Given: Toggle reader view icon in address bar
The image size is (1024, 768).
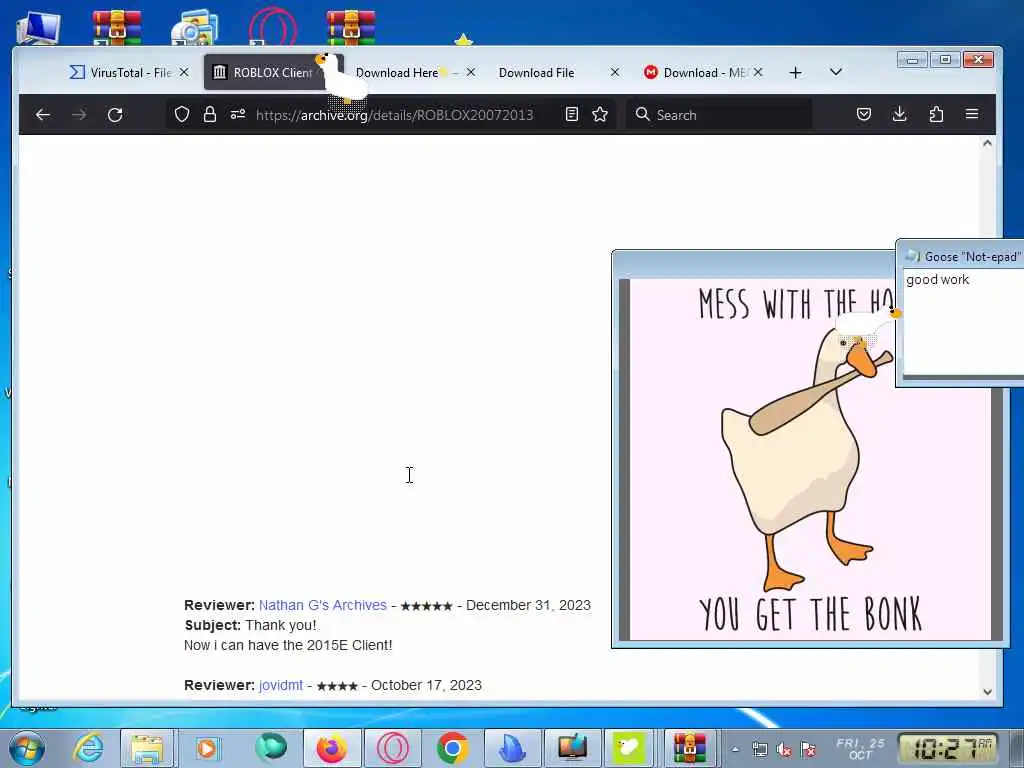Looking at the screenshot, I should point(571,115).
